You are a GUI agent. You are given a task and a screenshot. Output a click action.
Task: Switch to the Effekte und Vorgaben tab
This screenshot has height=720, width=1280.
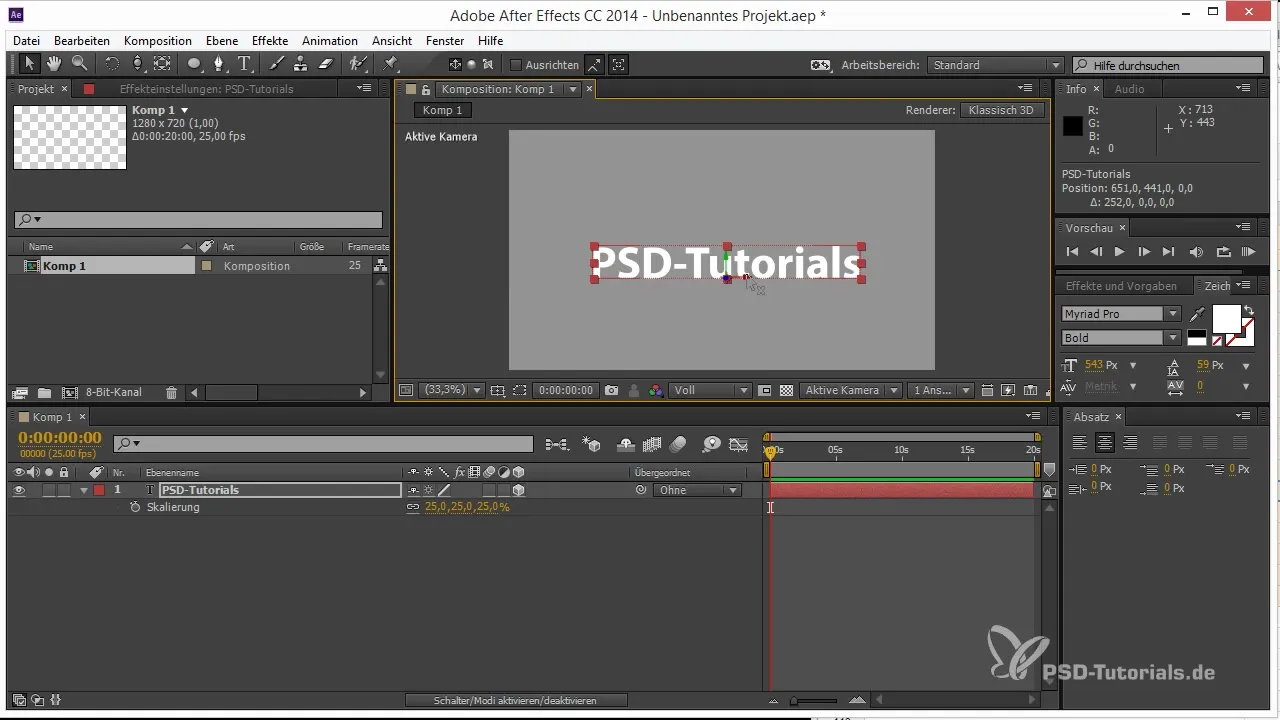[x=1121, y=286]
